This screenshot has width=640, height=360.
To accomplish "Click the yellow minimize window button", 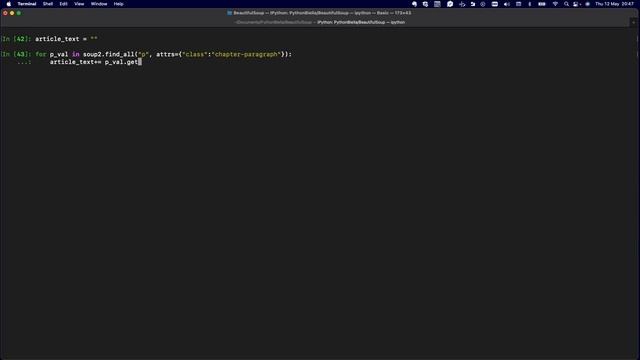I will (12, 13).
